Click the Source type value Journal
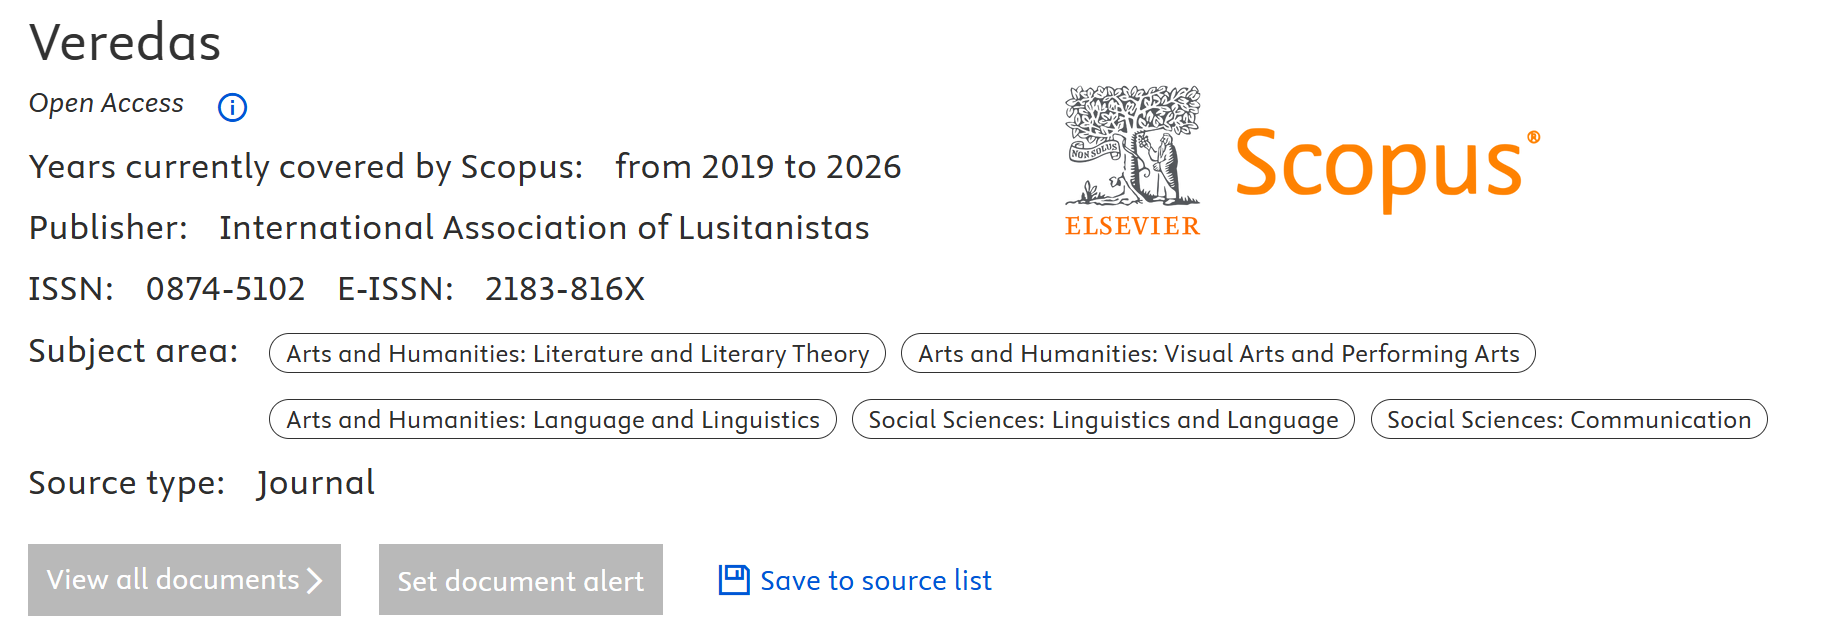The height and width of the screenshot is (629, 1840). pos(316,483)
